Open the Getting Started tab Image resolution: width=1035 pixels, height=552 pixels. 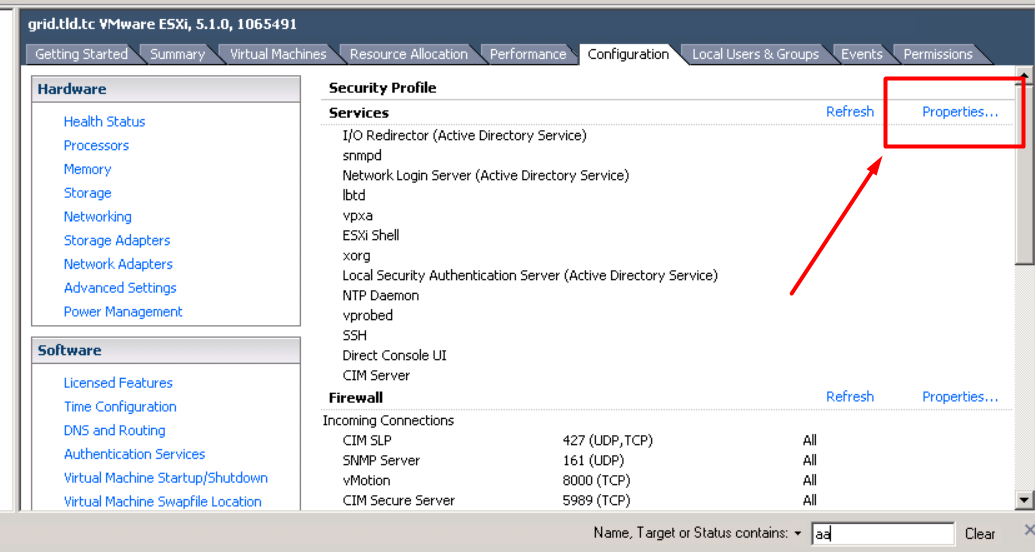point(81,54)
